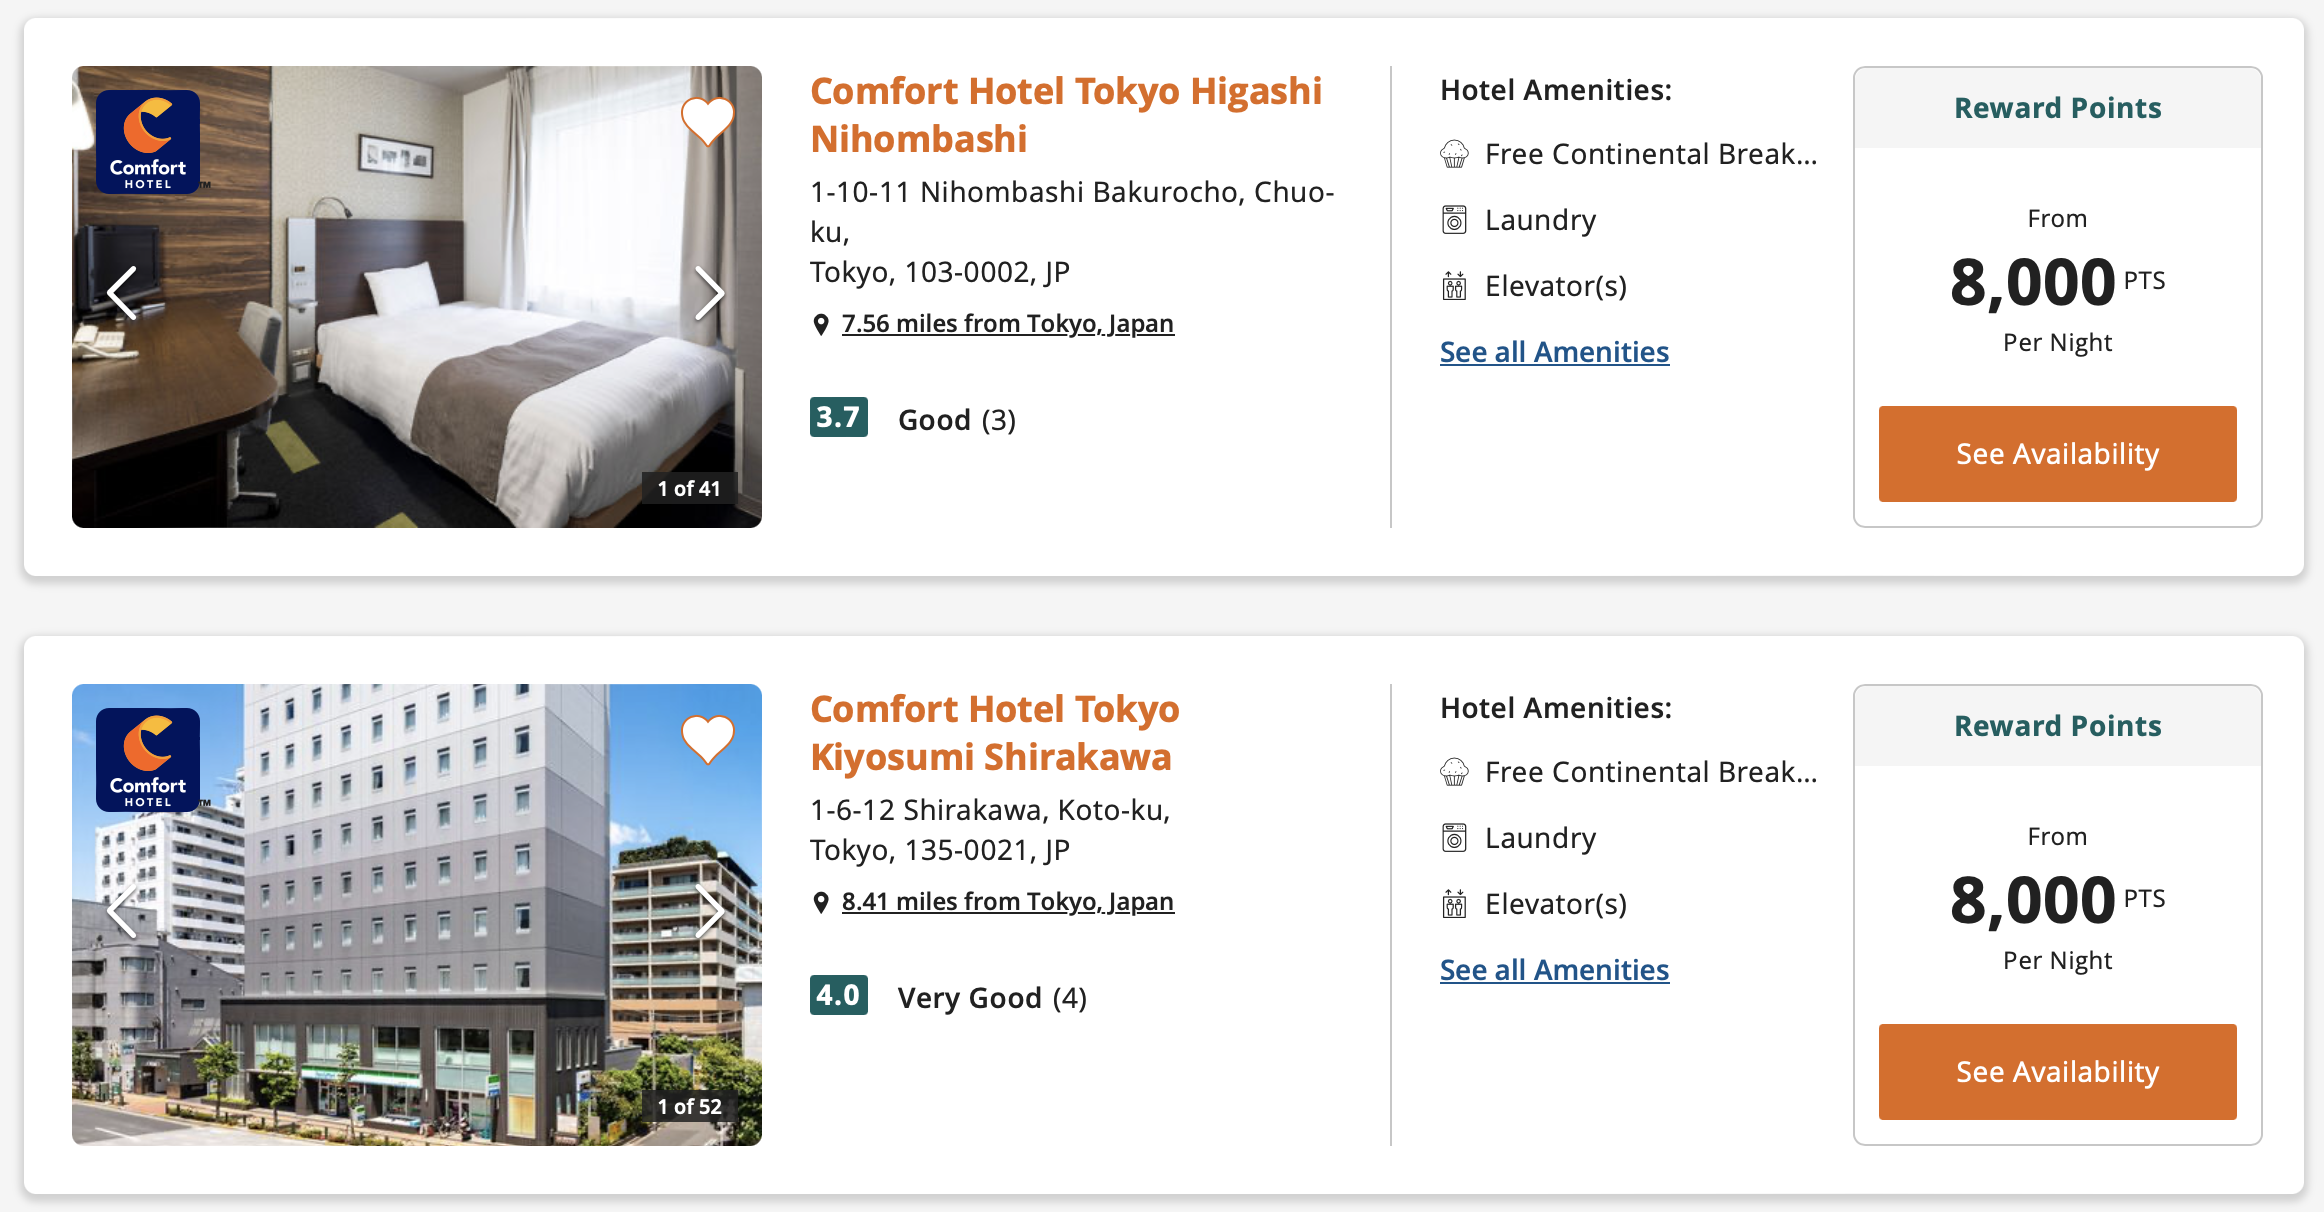Open 8.41 miles from Tokyo, Japan link
Screen dimensions: 2324x1212
1008,902
